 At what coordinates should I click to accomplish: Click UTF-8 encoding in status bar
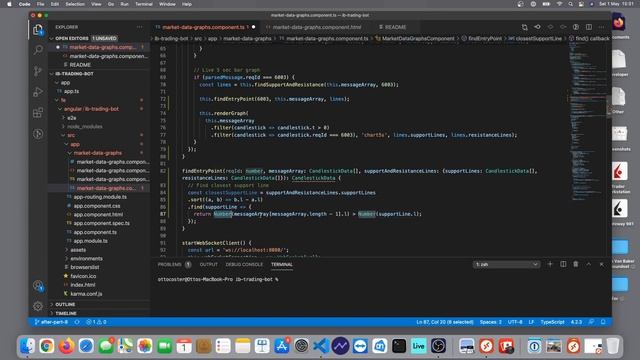[x=515, y=322]
